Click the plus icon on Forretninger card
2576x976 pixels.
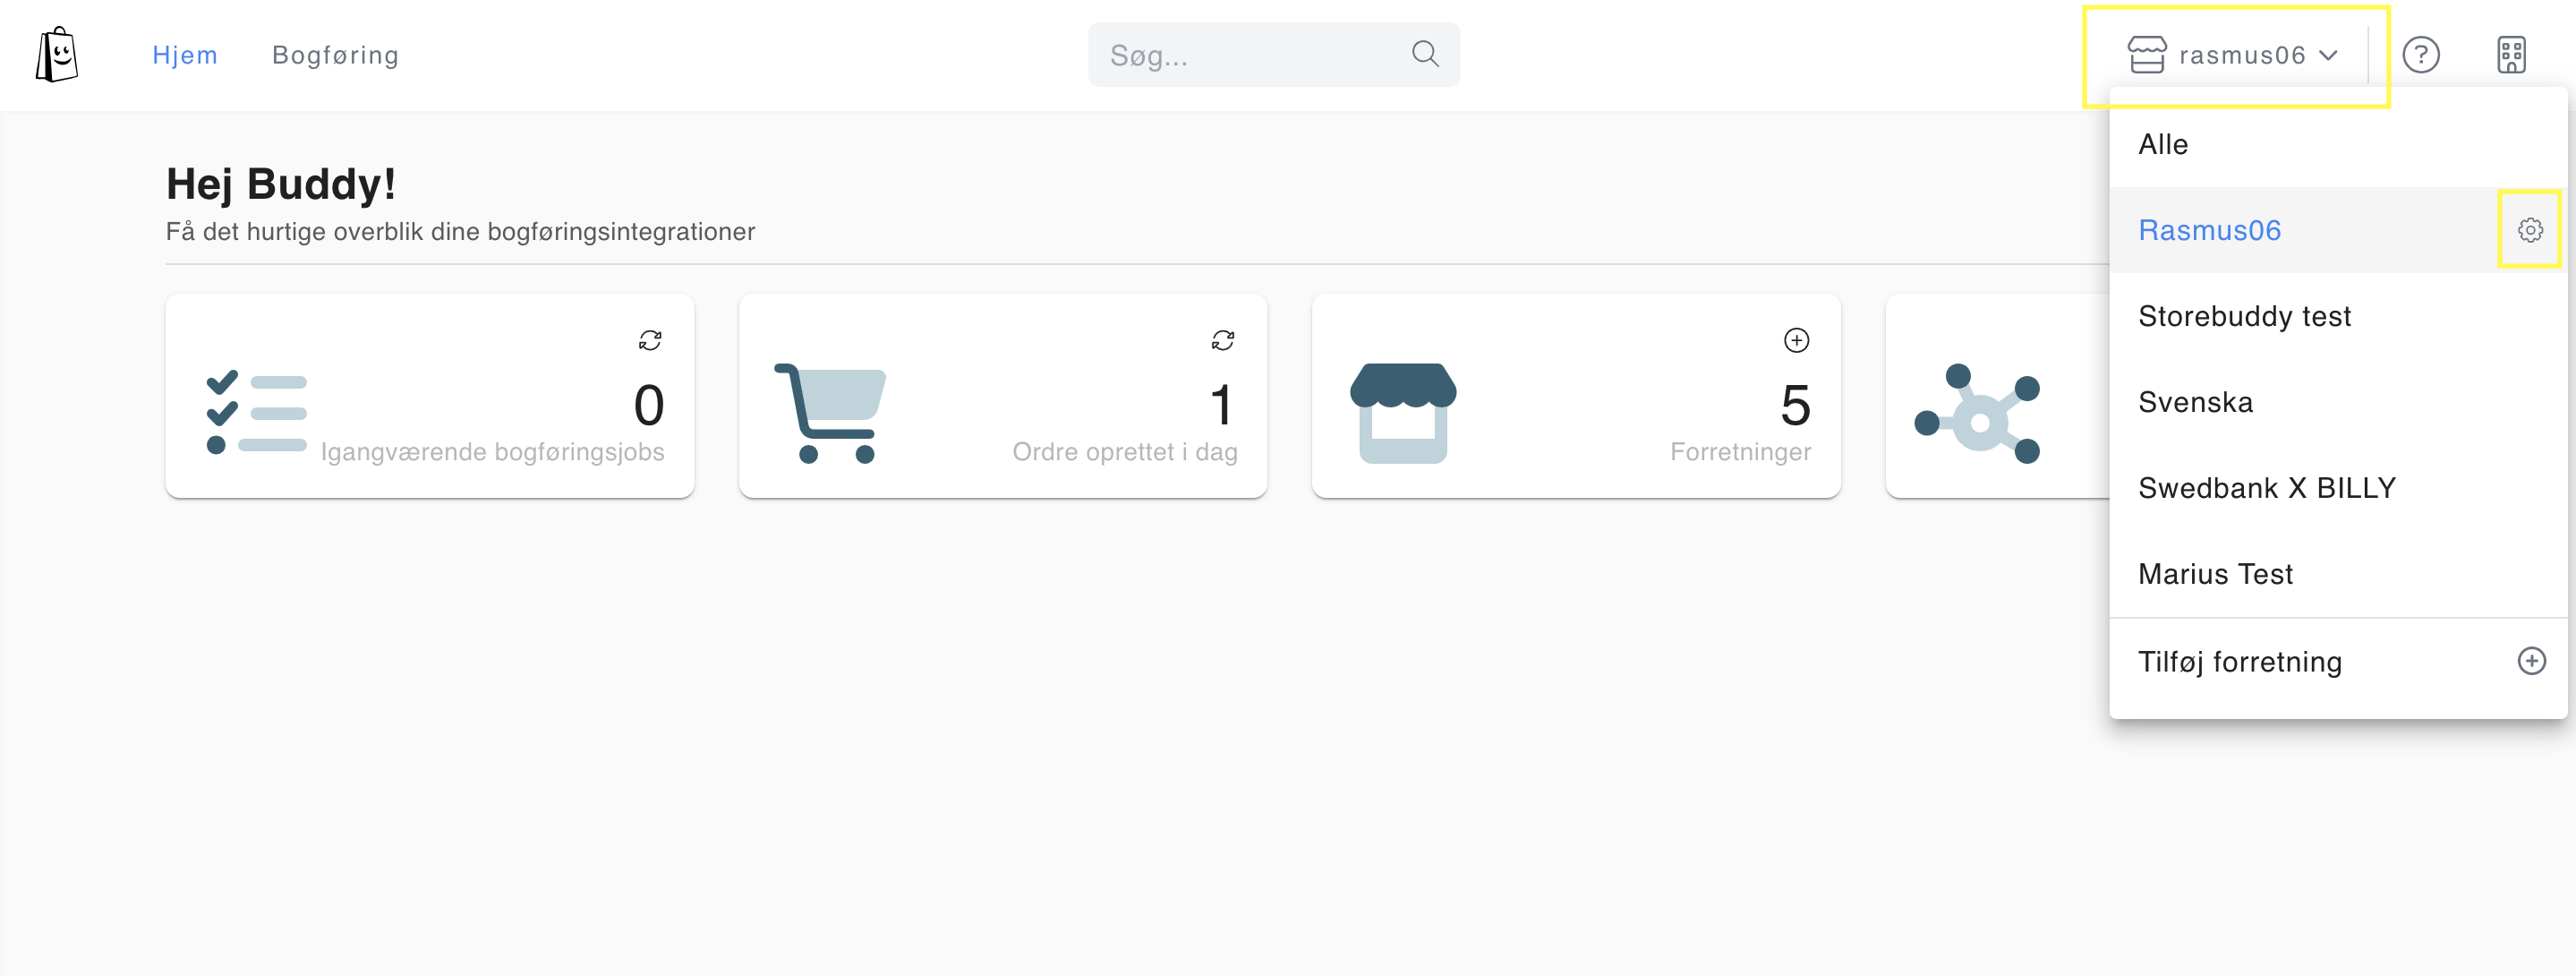[x=1796, y=340]
